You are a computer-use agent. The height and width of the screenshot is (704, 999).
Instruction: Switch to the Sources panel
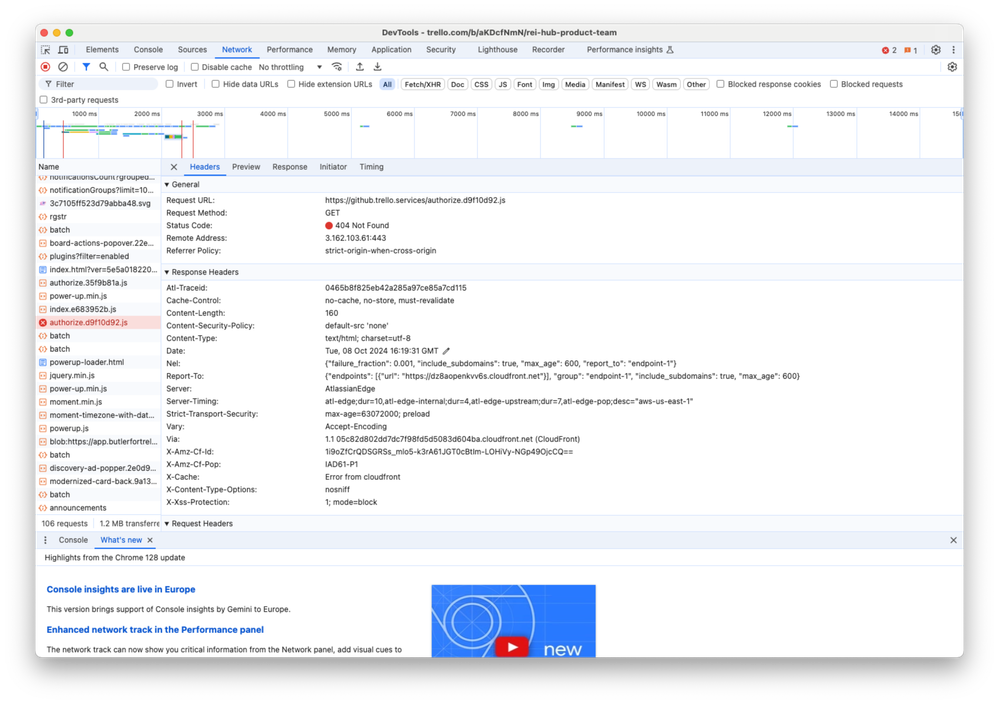(x=192, y=50)
